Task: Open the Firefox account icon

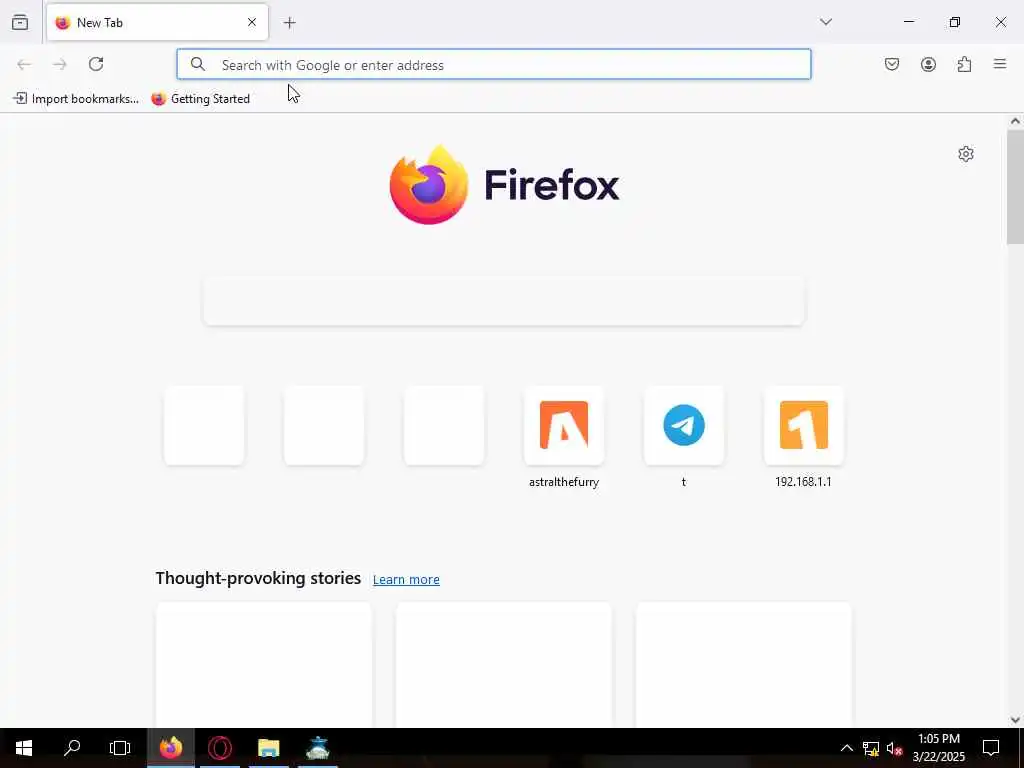Action: pos(928,64)
